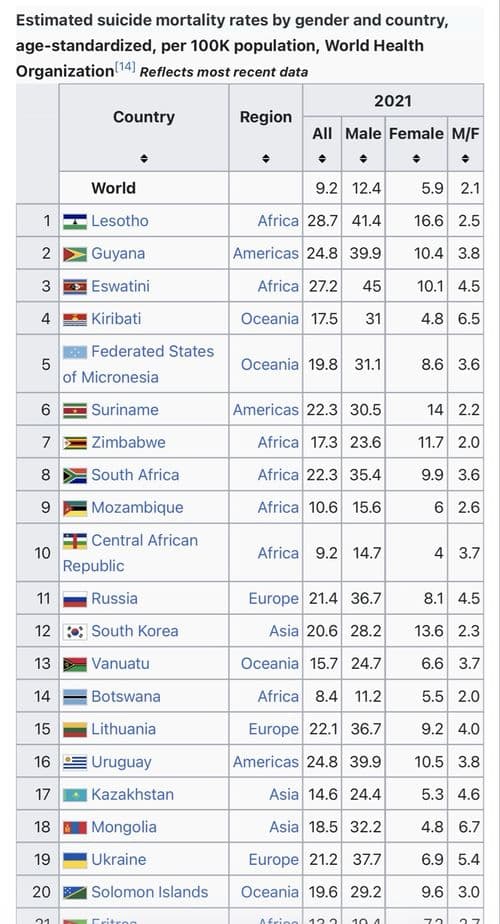
Task: Open the Oceania region link for Kiribati
Action: (x=269, y=319)
